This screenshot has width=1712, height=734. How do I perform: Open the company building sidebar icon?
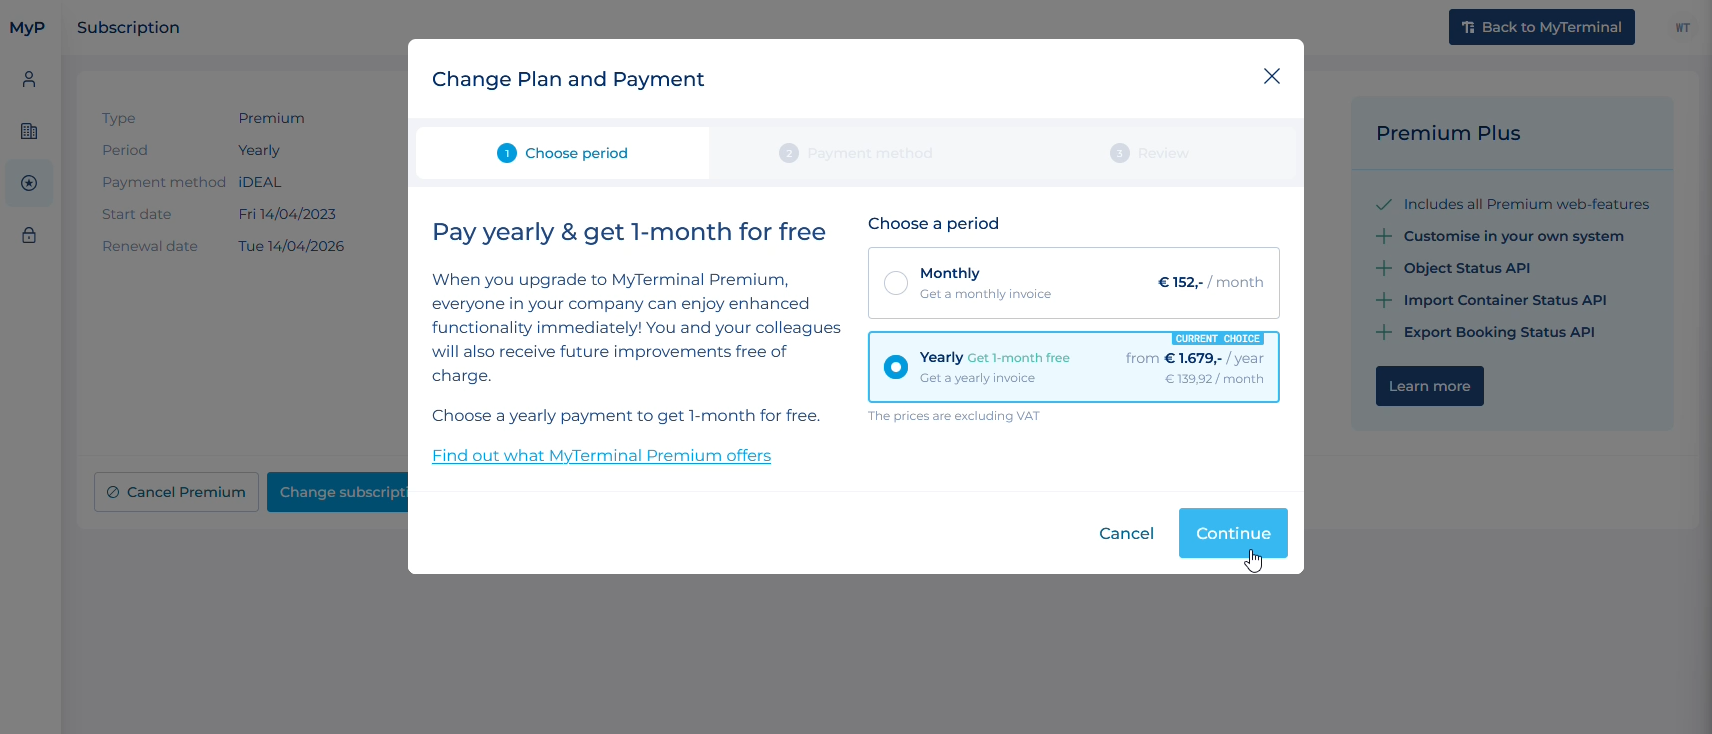[29, 131]
